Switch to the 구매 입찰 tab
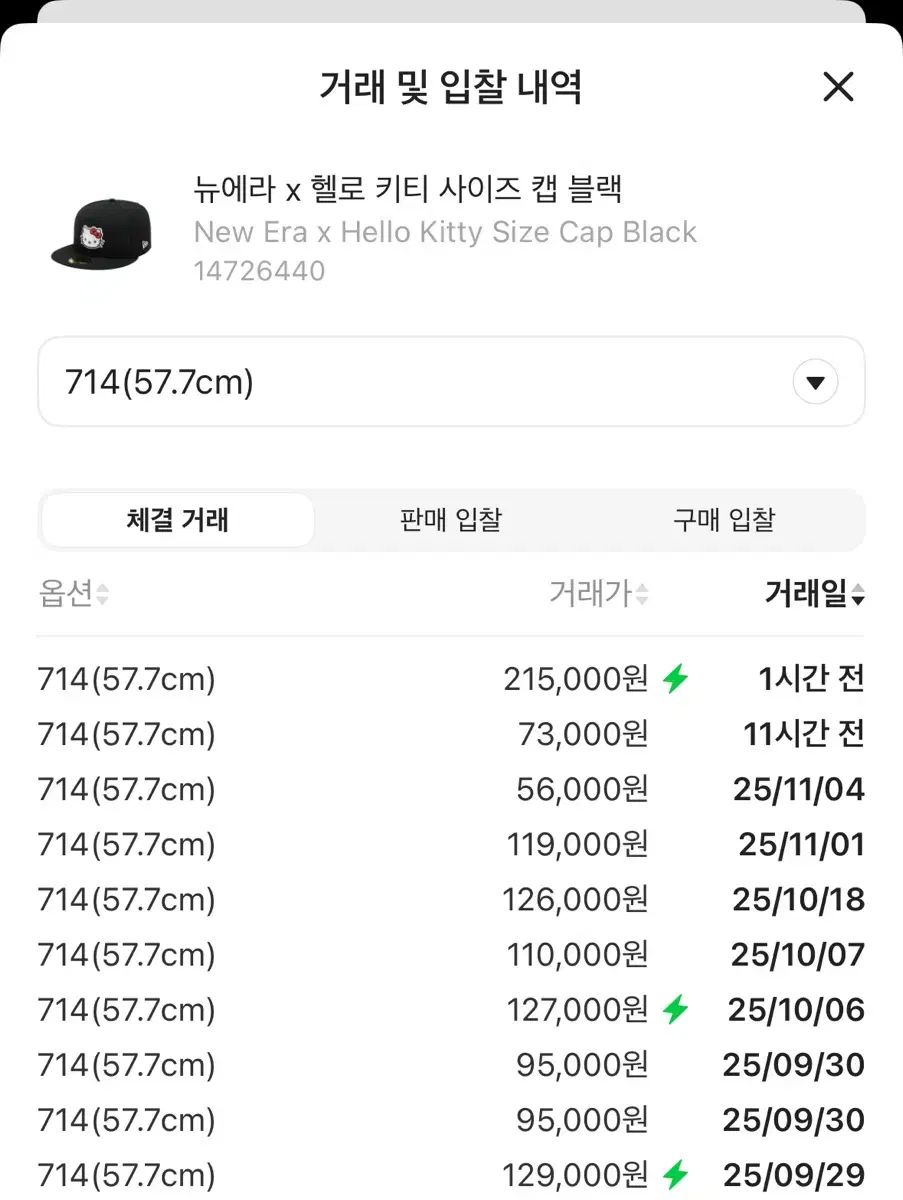Screen dimensions: 903x1200 724,520
